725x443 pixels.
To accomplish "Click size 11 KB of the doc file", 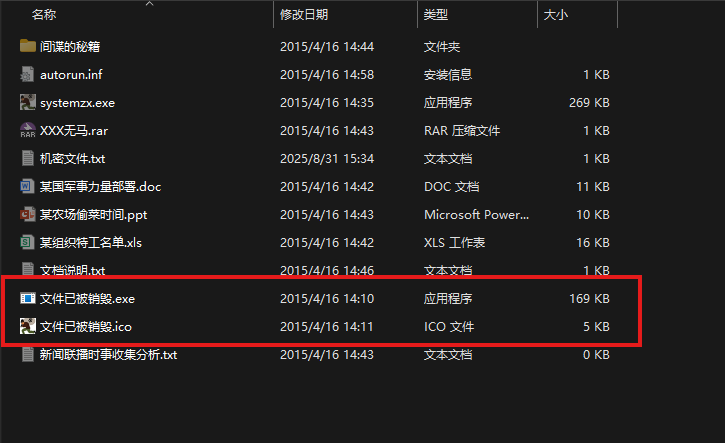I will tap(593, 186).
